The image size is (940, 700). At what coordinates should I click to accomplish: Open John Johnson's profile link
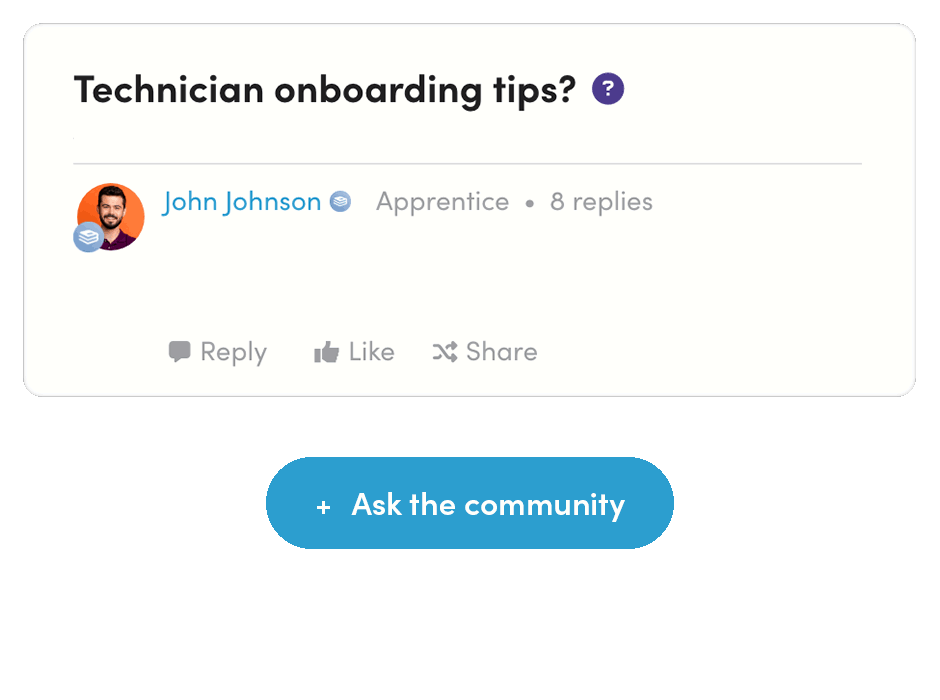[x=242, y=201]
